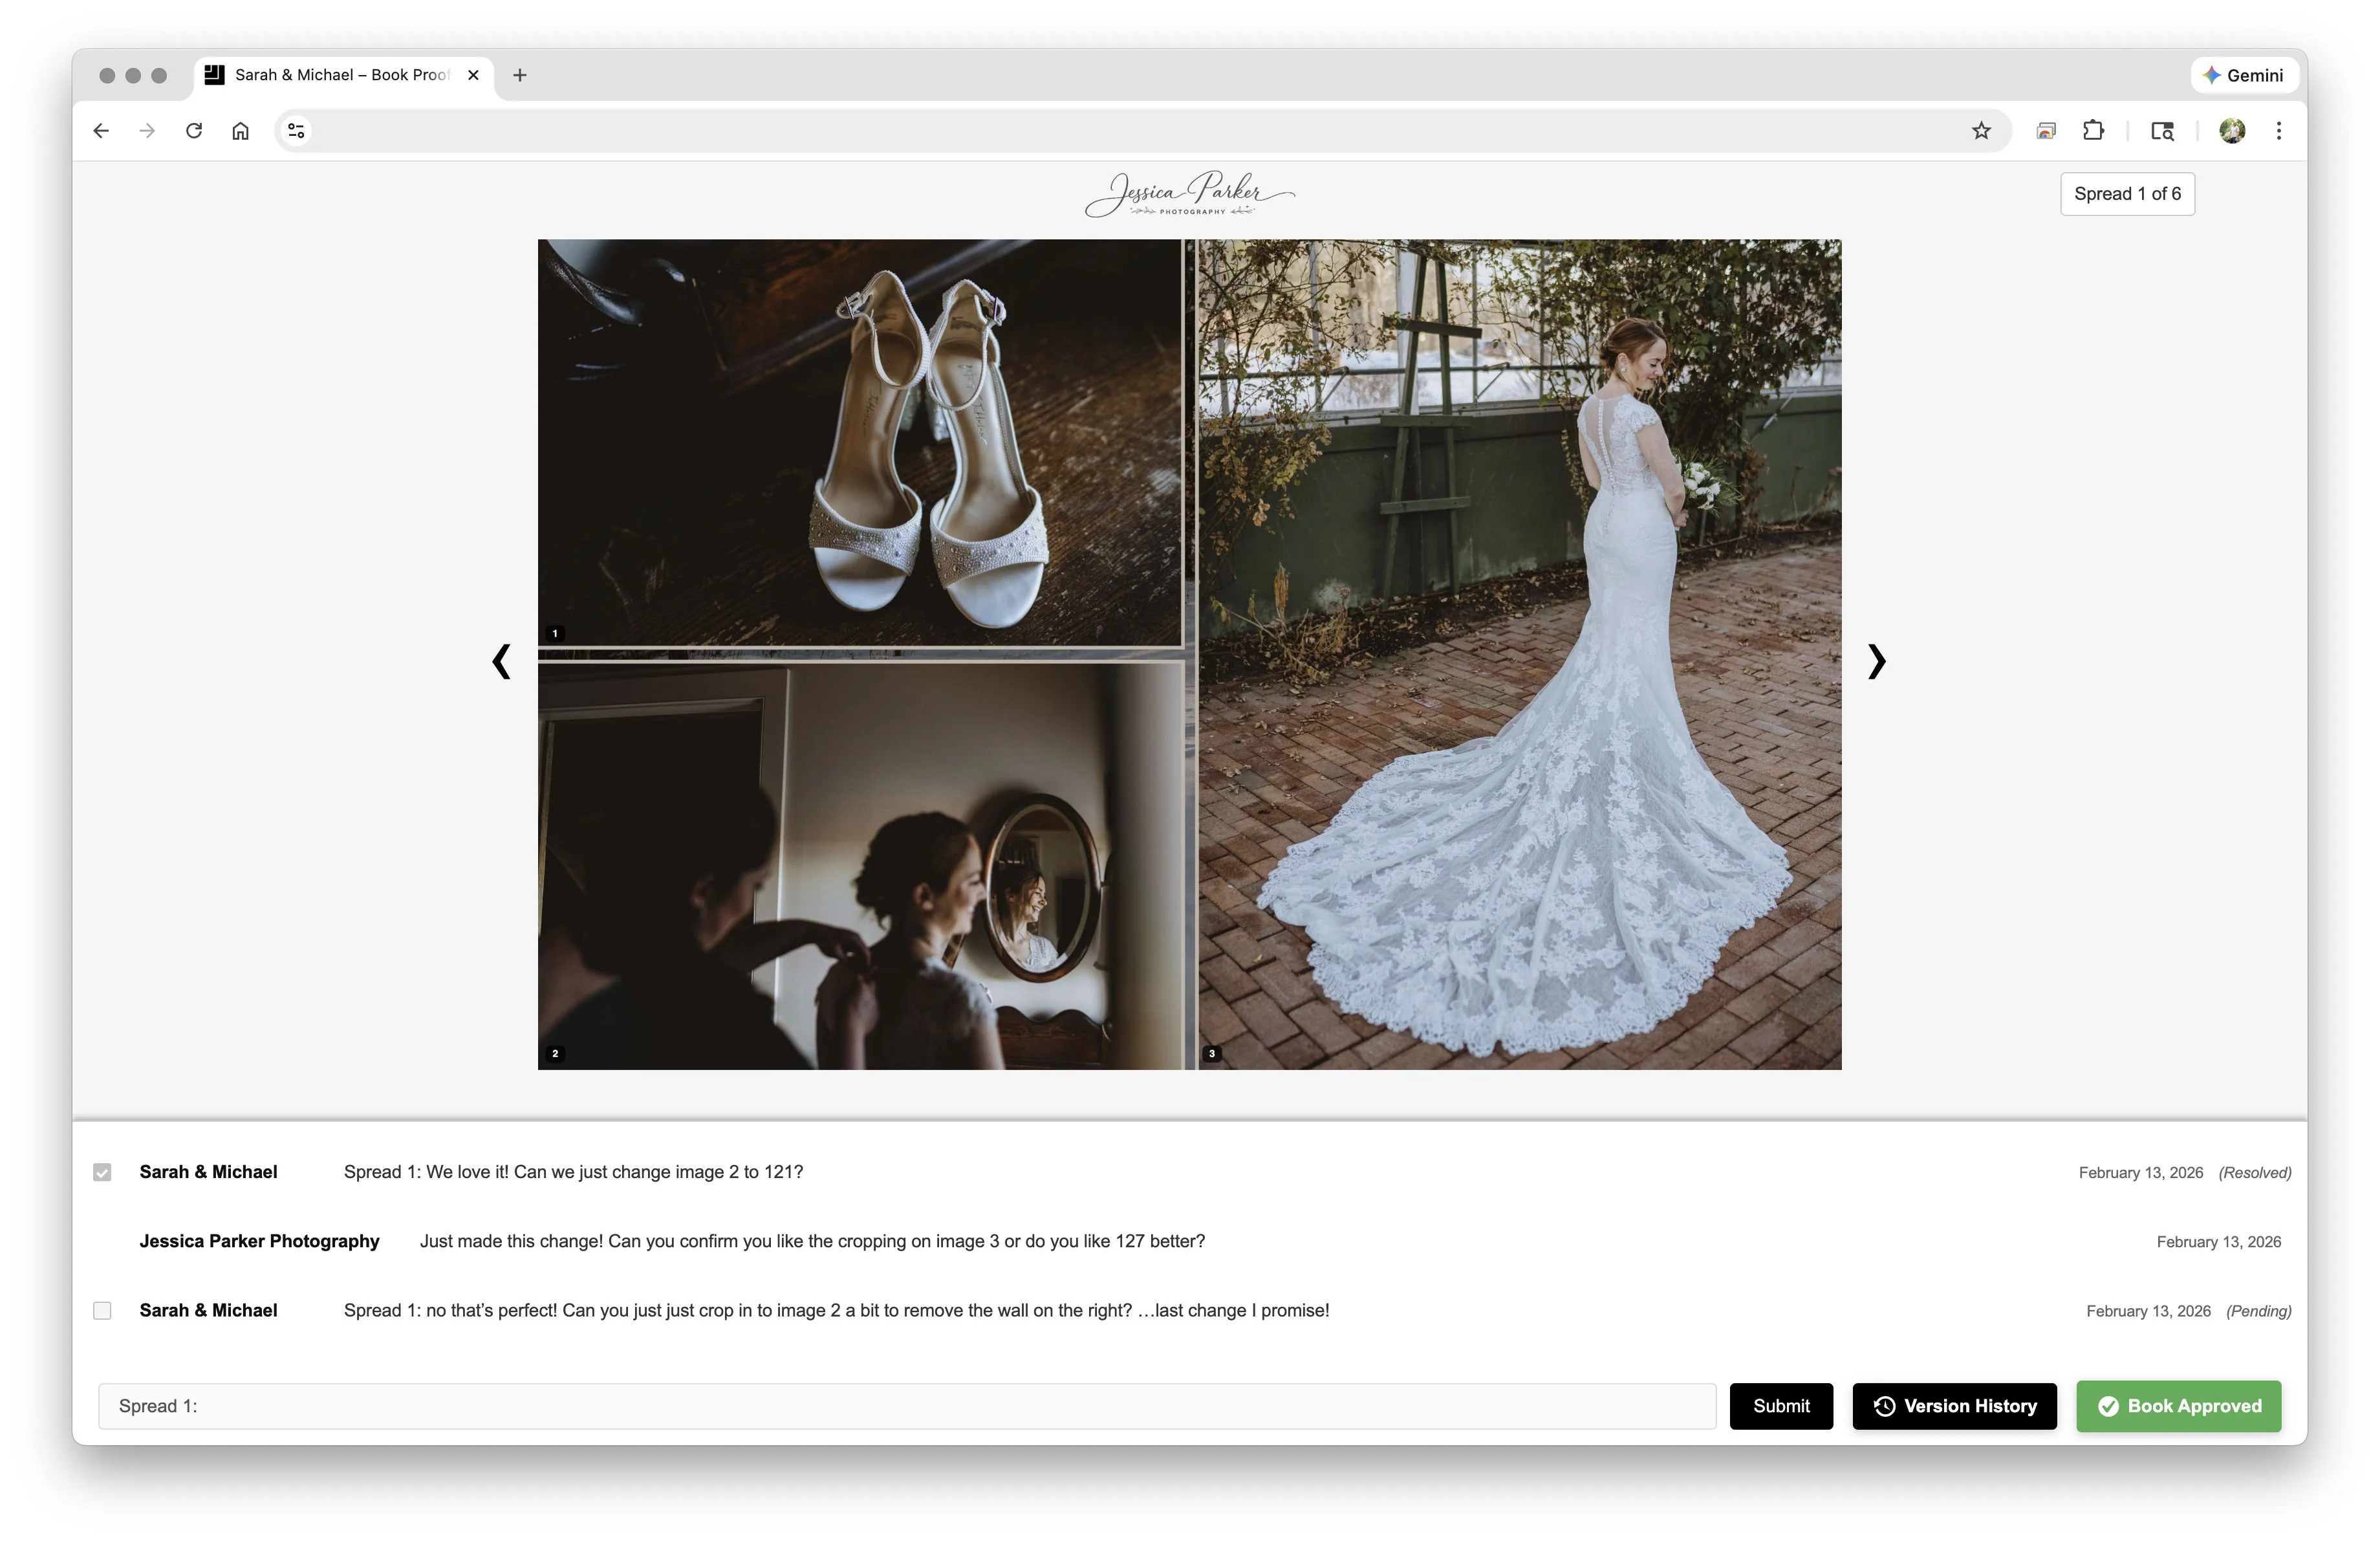Image resolution: width=2380 pixels, height=1541 pixels.
Task: Bookmark this page using the star icon
Action: pyautogui.click(x=1981, y=130)
